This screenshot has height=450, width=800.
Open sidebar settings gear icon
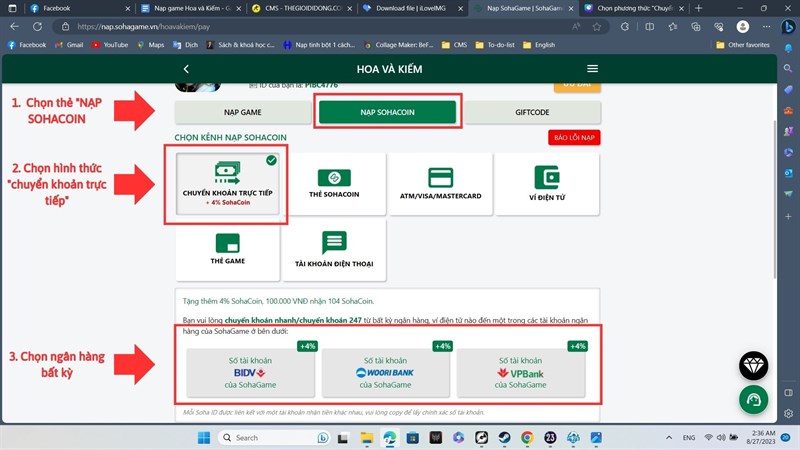pyautogui.click(x=788, y=413)
